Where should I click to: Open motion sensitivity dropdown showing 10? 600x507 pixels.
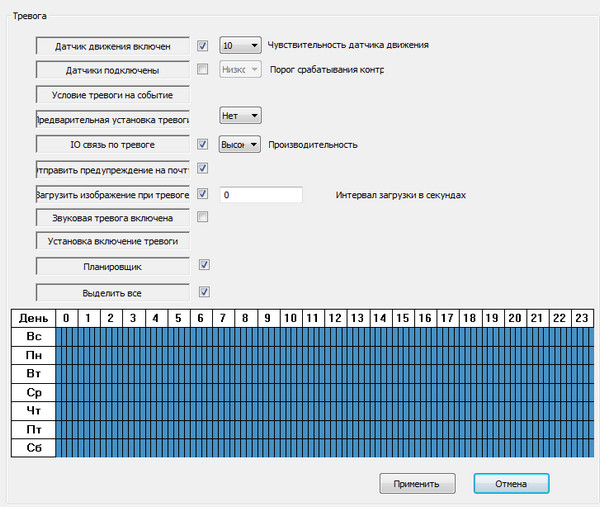(x=240, y=46)
